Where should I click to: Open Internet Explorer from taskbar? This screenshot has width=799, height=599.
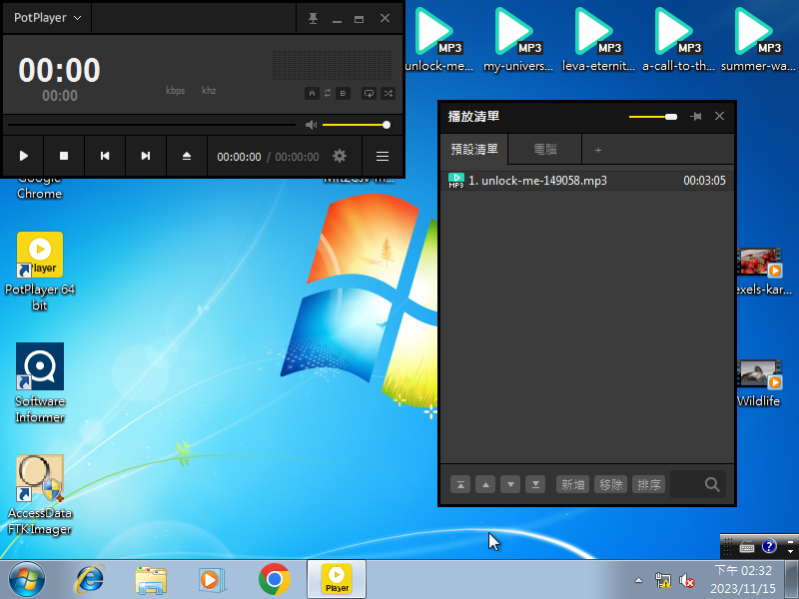point(90,580)
